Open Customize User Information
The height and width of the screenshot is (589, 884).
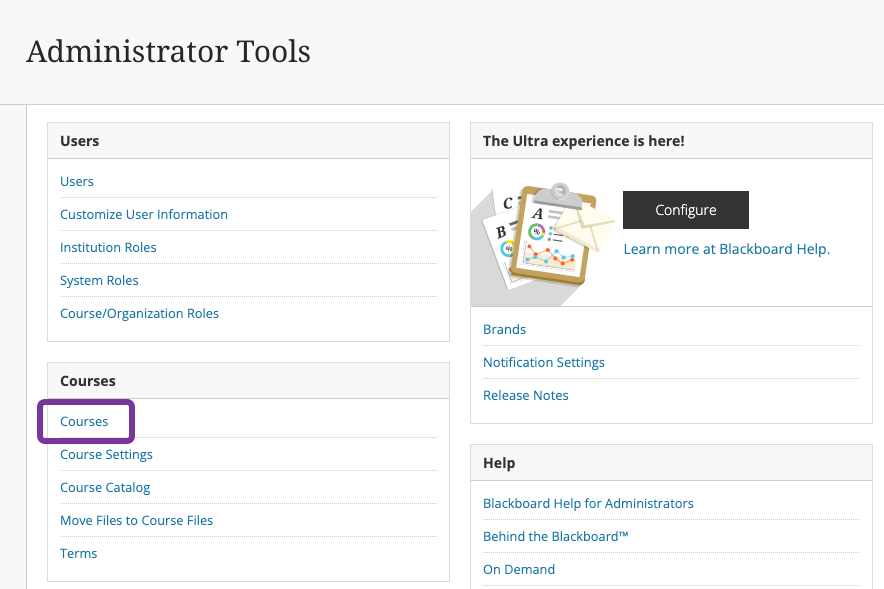144,214
